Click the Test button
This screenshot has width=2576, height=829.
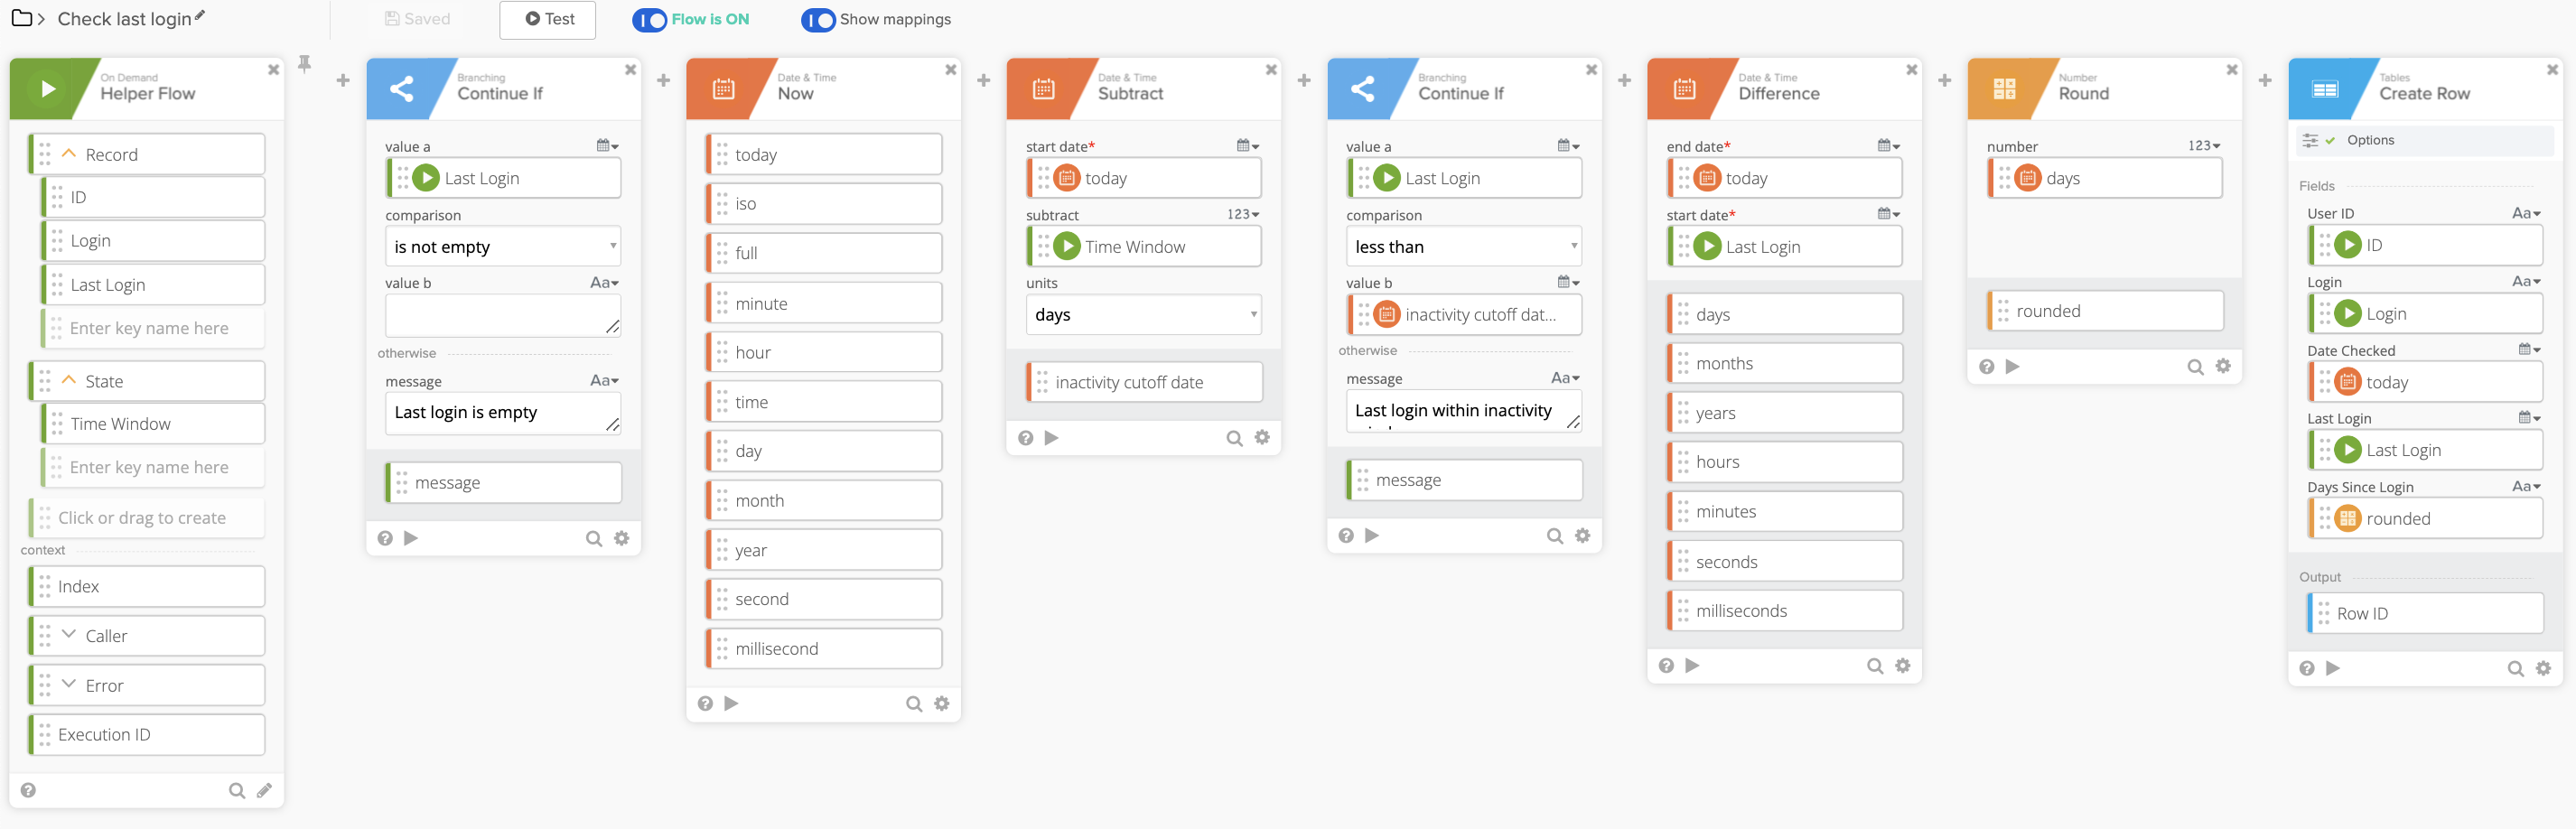(x=548, y=19)
